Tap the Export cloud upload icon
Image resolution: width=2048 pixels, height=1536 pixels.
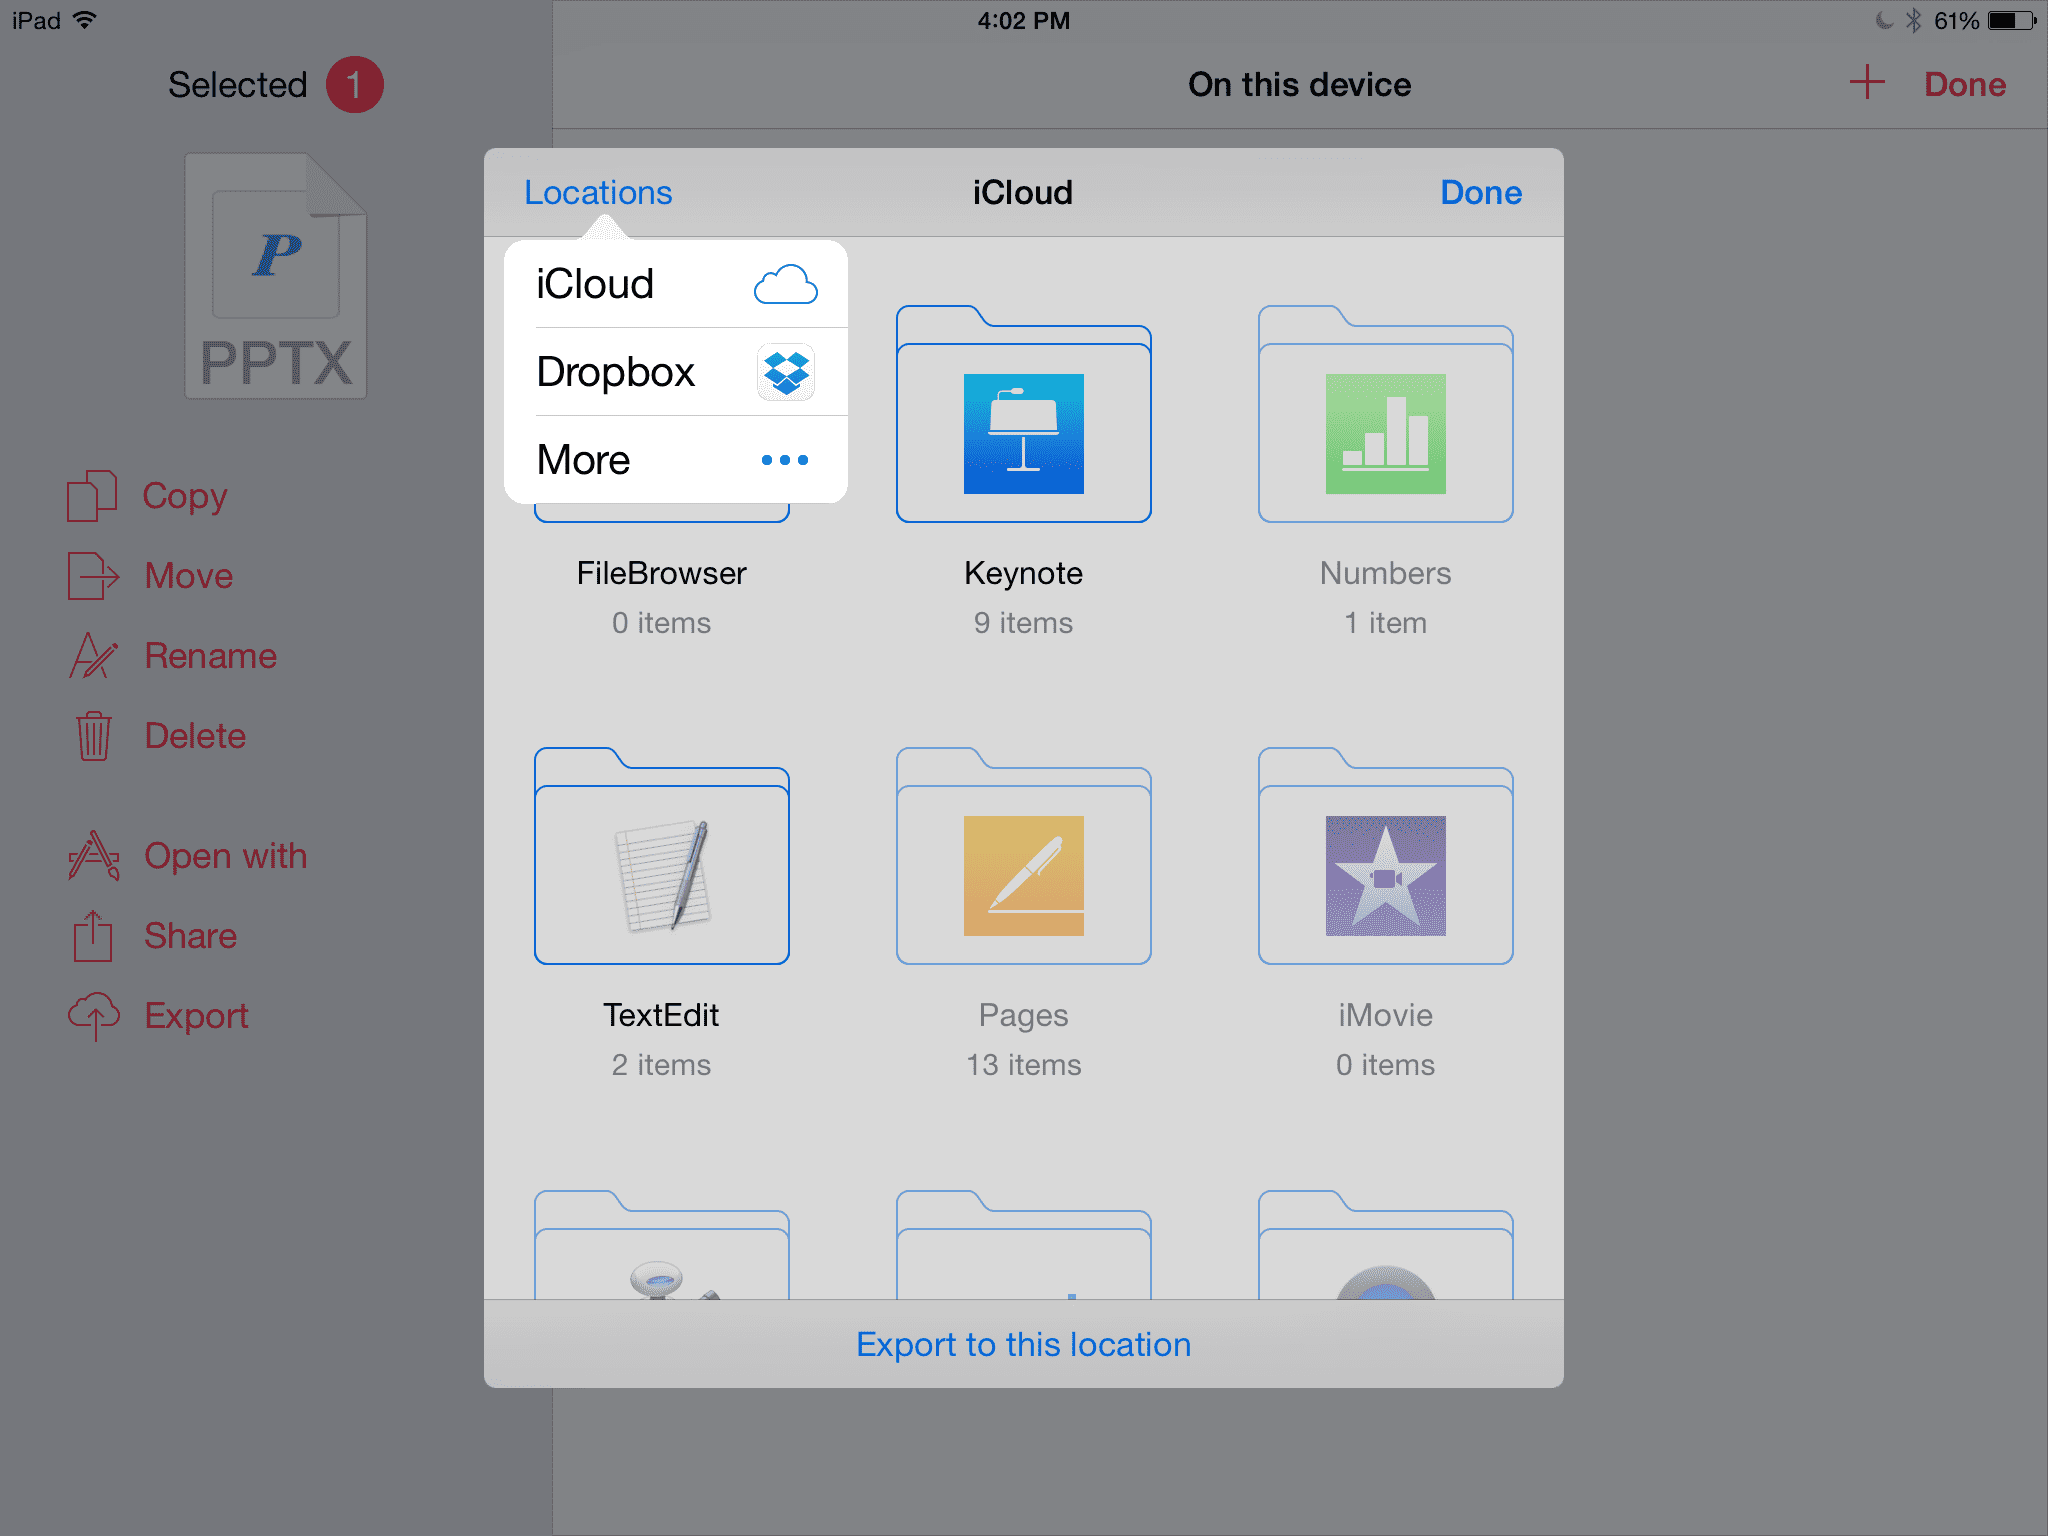pyautogui.click(x=93, y=1016)
